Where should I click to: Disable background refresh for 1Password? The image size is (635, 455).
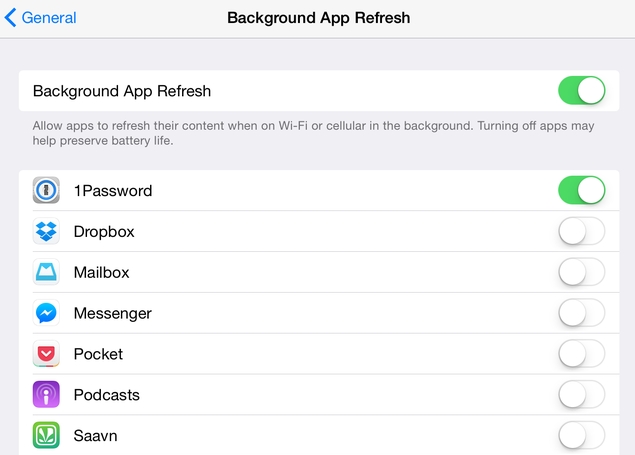(582, 190)
